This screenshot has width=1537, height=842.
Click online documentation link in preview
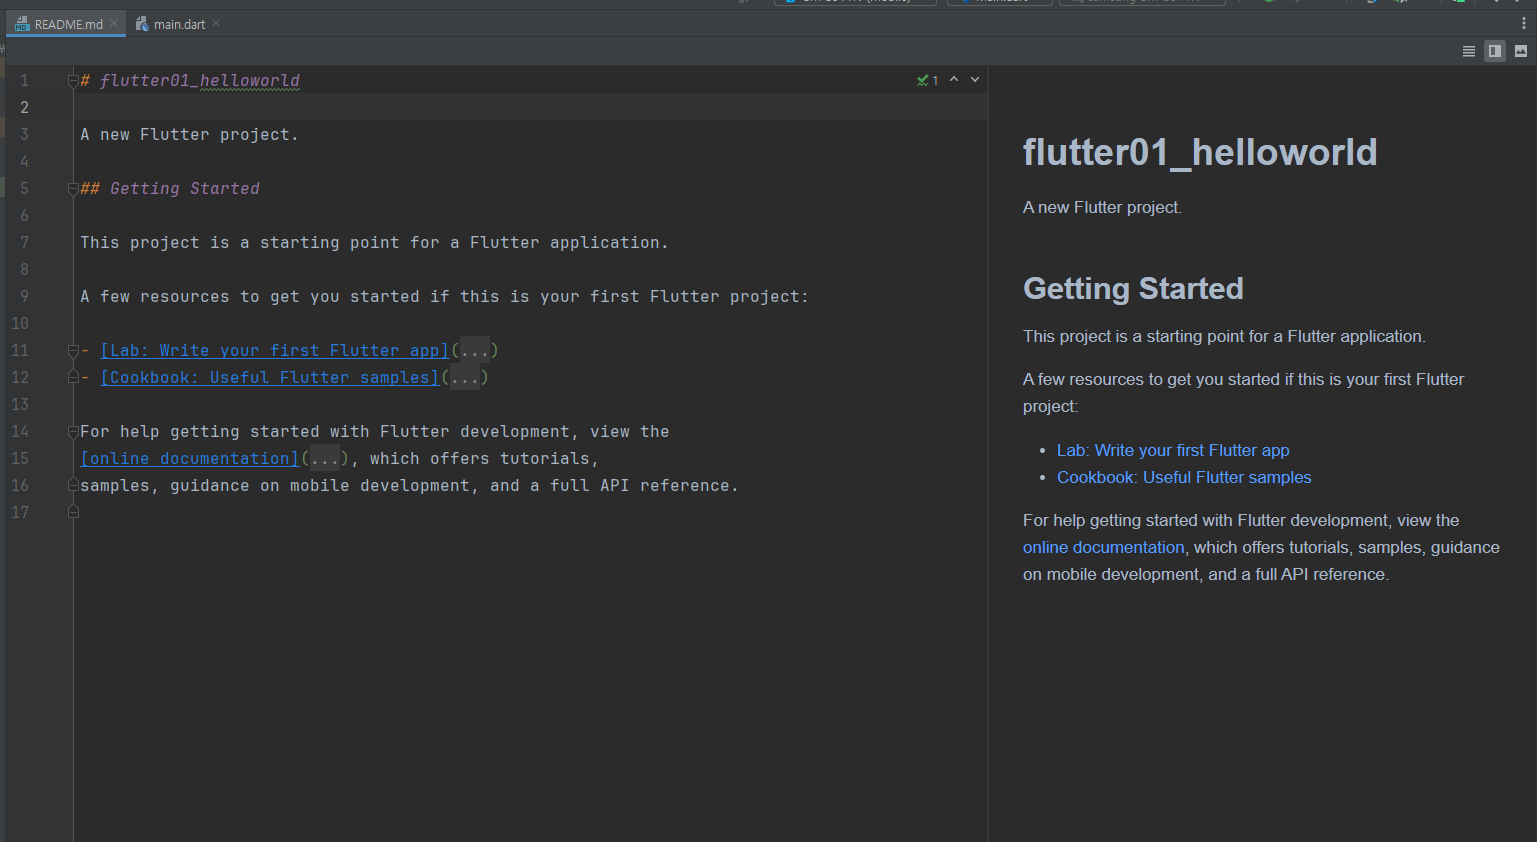(x=1103, y=548)
